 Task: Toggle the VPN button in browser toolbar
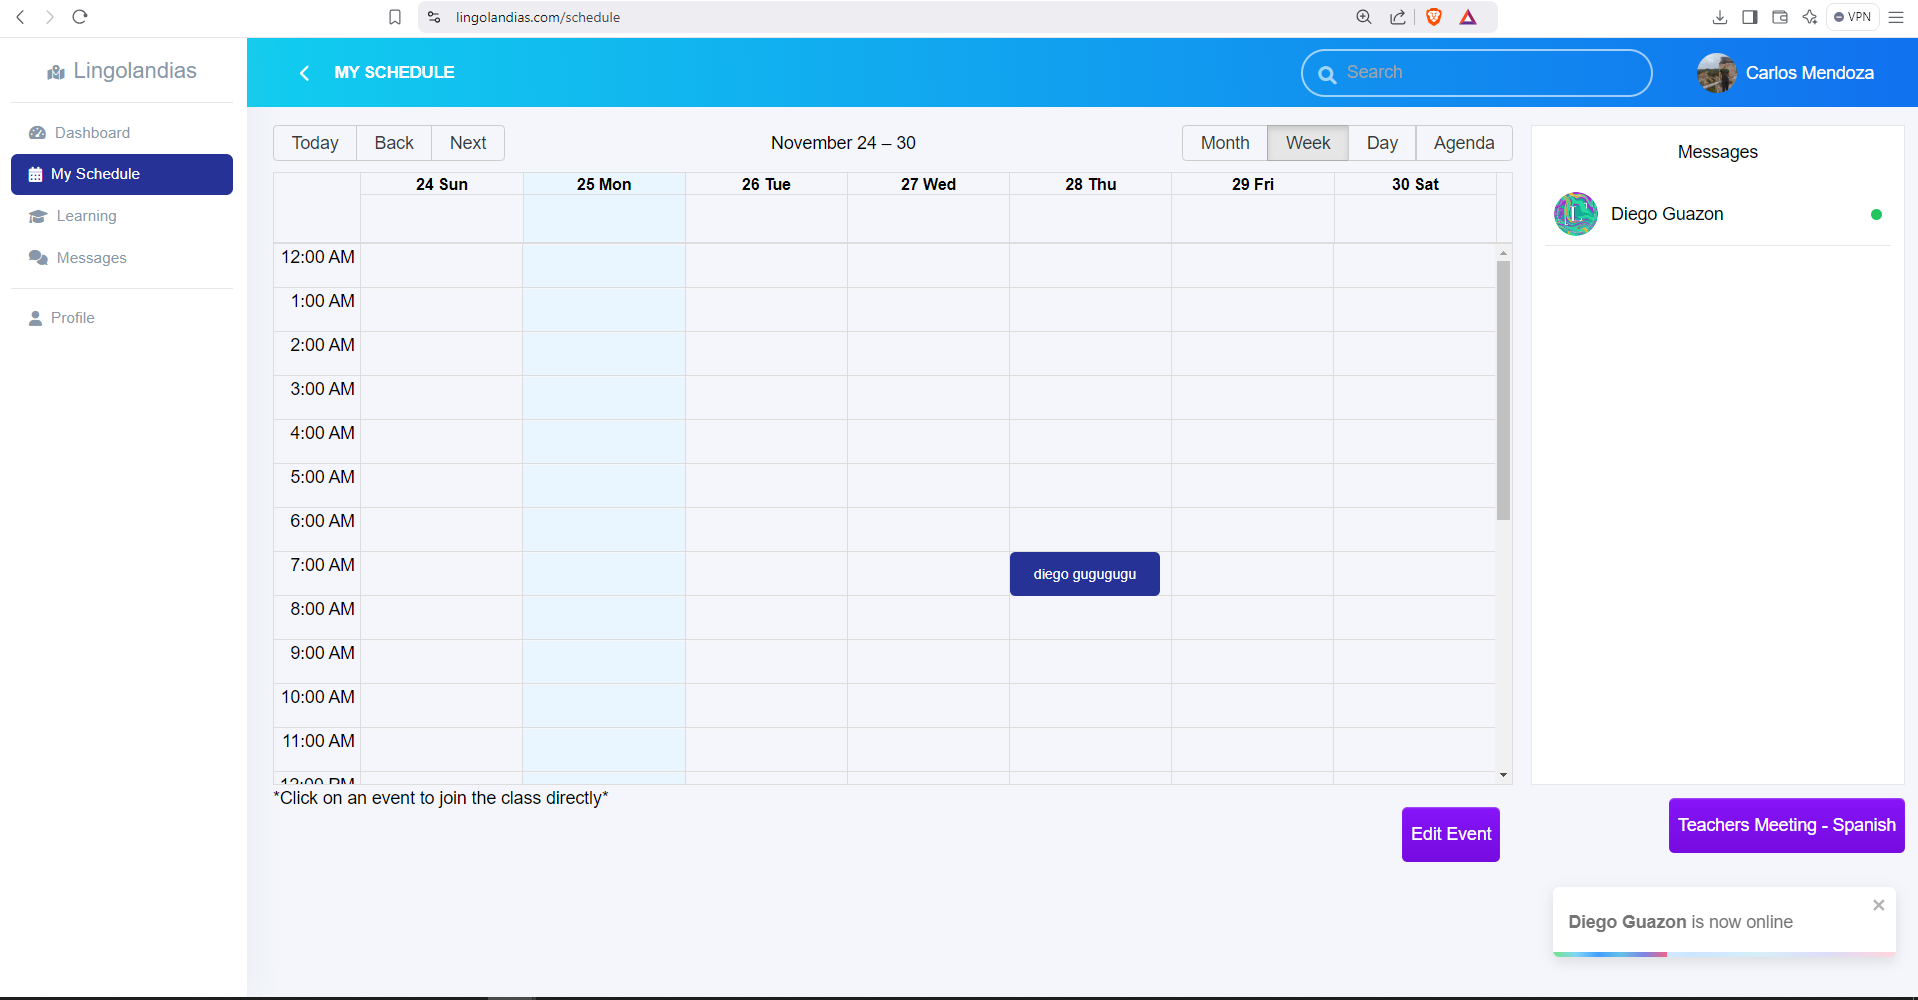point(1853,17)
